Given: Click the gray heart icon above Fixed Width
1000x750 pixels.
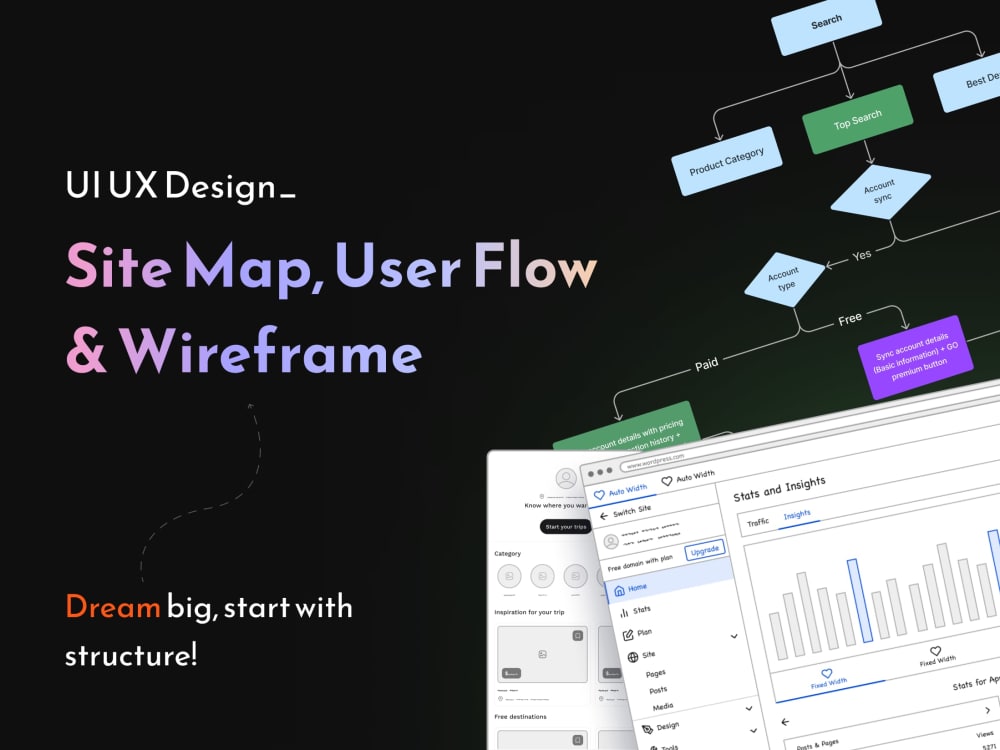Looking at the screenshot, I should click(x=935, y=651).
